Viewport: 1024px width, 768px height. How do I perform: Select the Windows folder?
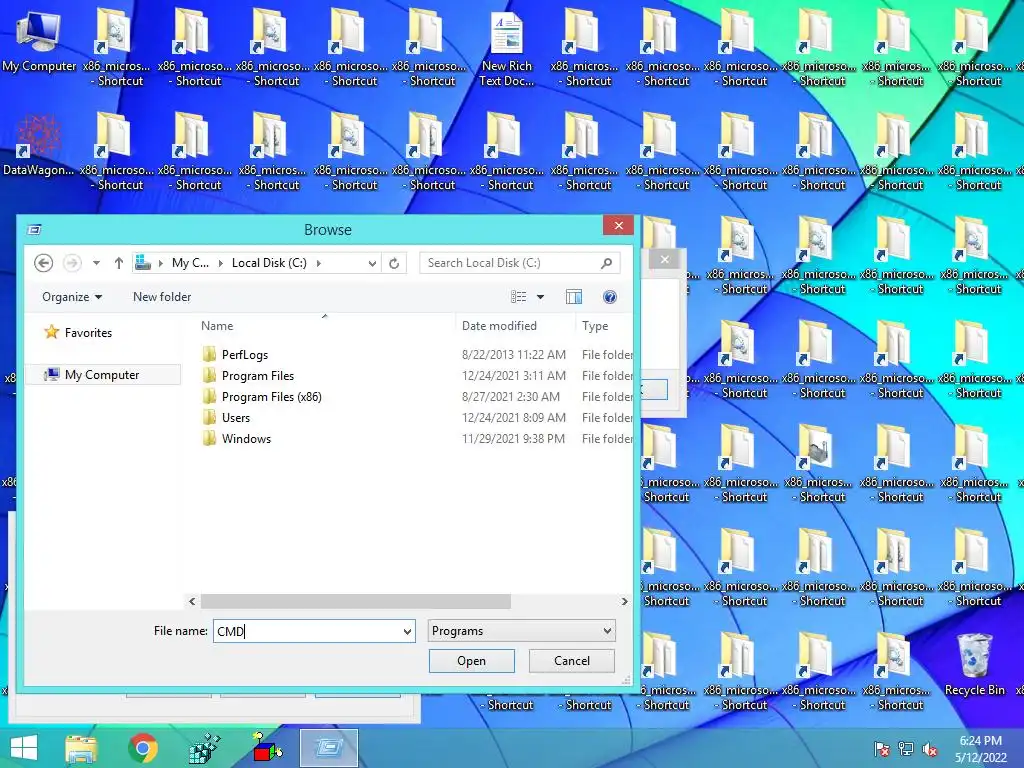point(246,438)
